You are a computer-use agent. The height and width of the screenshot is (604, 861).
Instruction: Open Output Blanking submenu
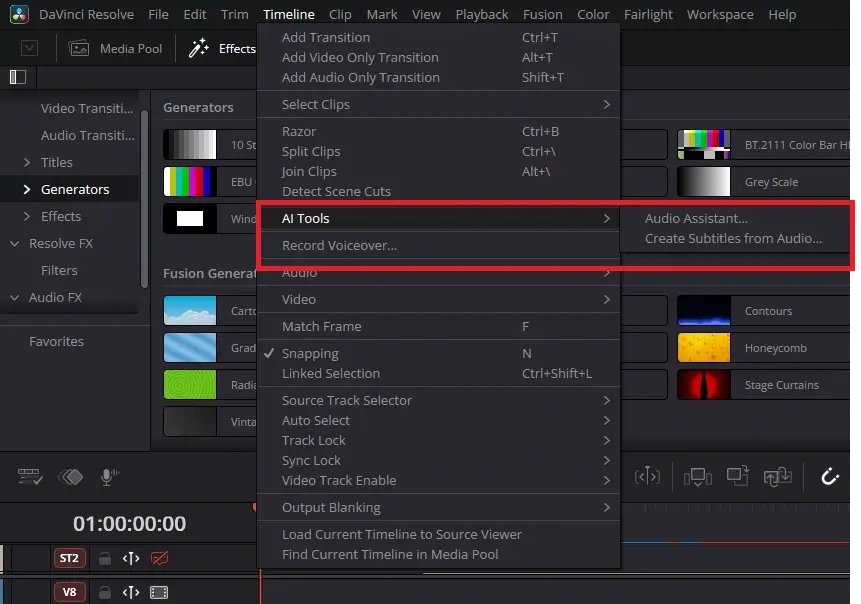click(x=439, y=507)
